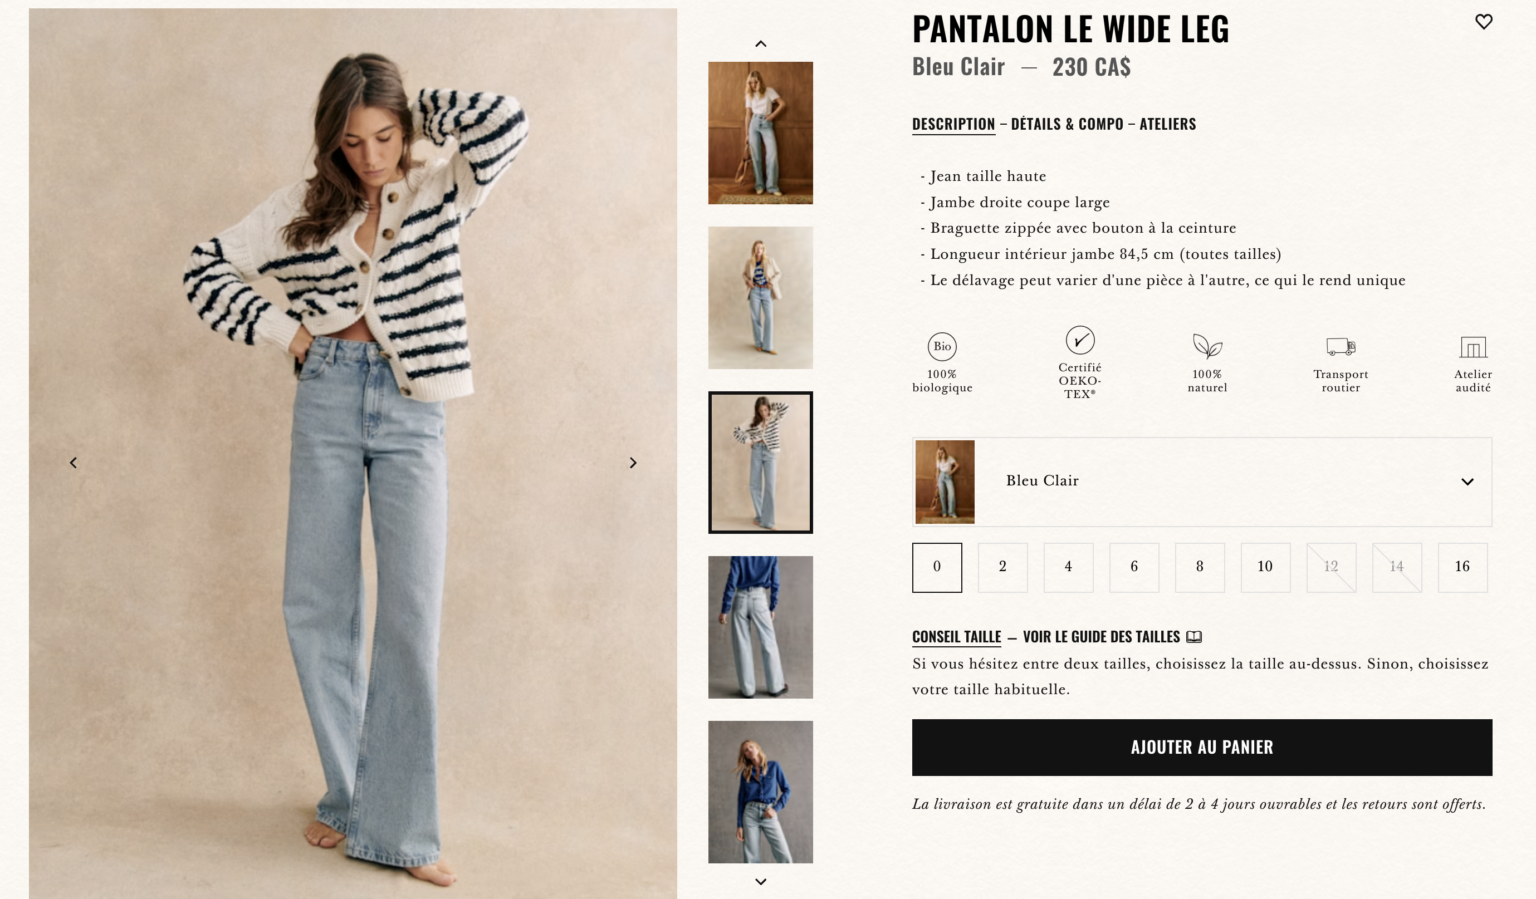Select thumbnail showing jeans from behind

(x=761, y=627)
